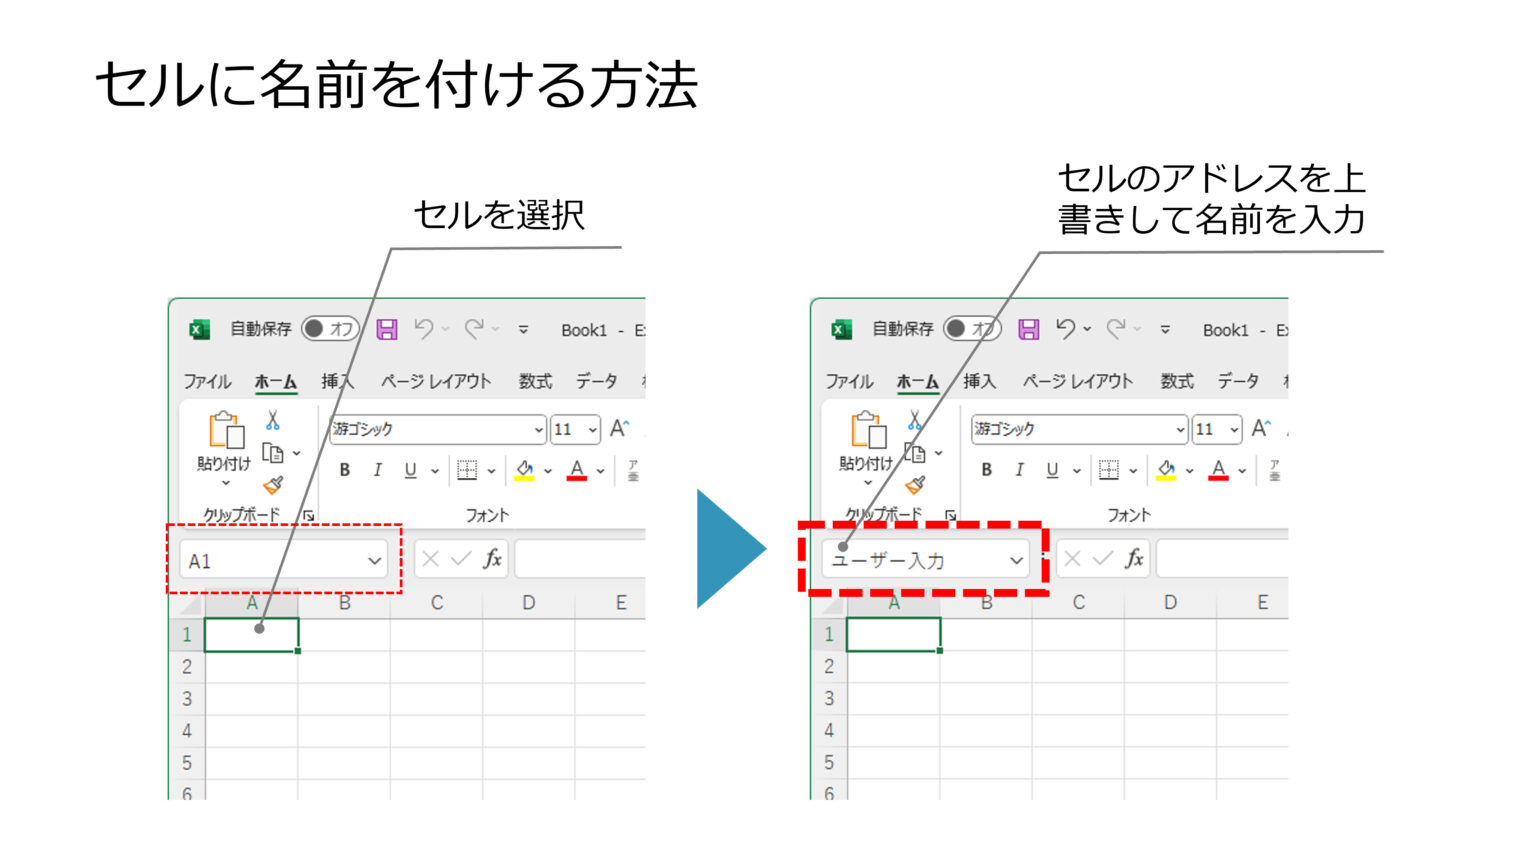Open the クリップボード dialog launcher
Image resolution: width=1536 pixels, height=864 pixels.
point(310,514)
